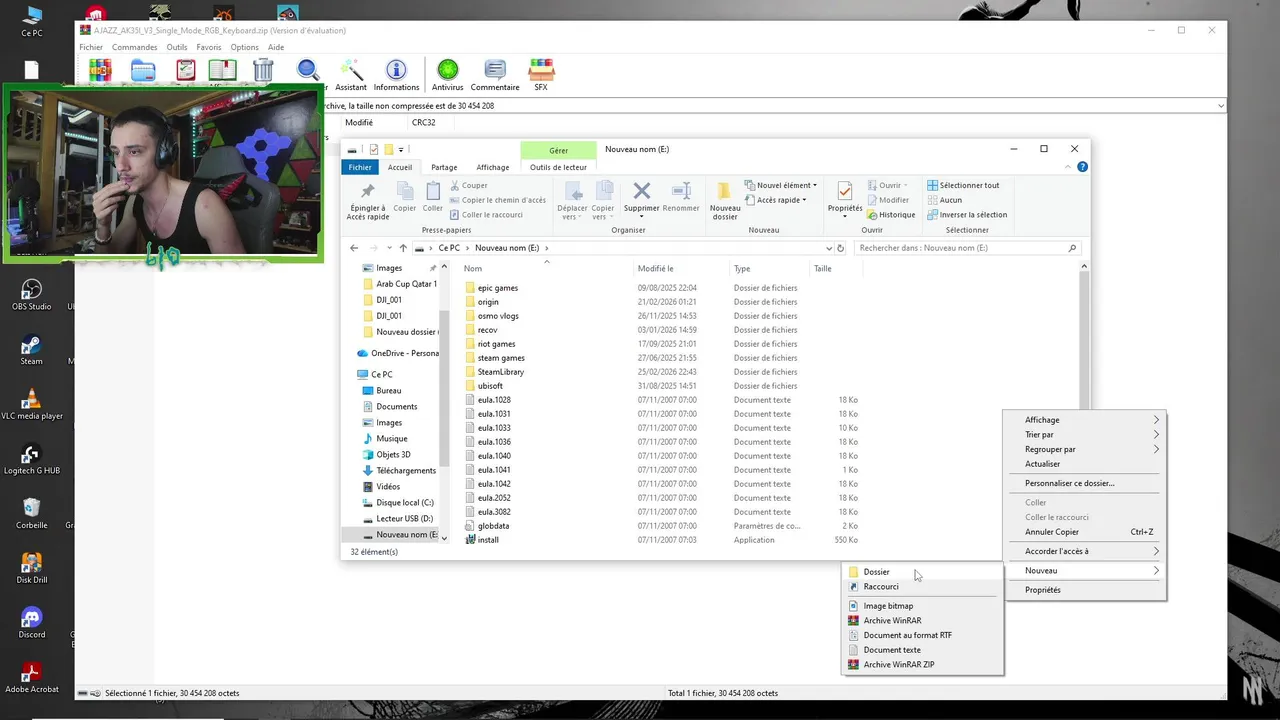Open Discord desktop shortcut

pos(31,622)
